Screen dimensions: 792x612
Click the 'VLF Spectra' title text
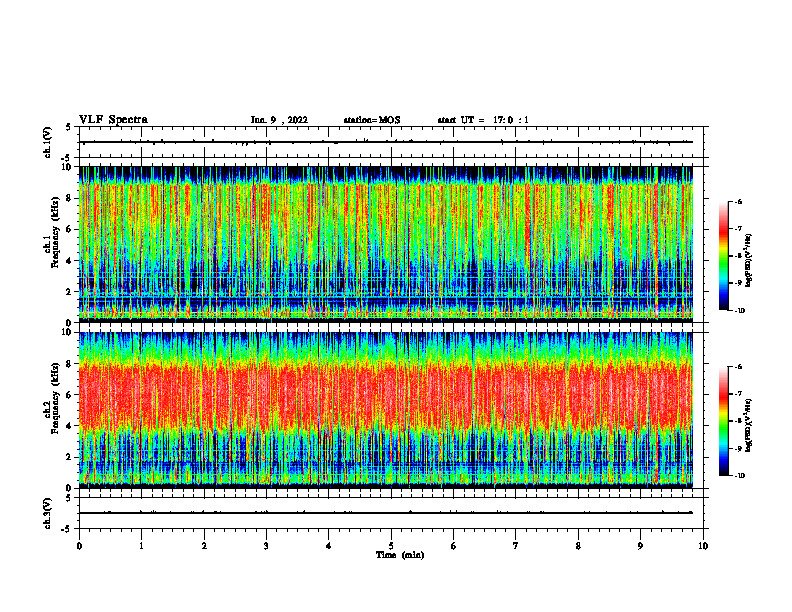point(113,120)
